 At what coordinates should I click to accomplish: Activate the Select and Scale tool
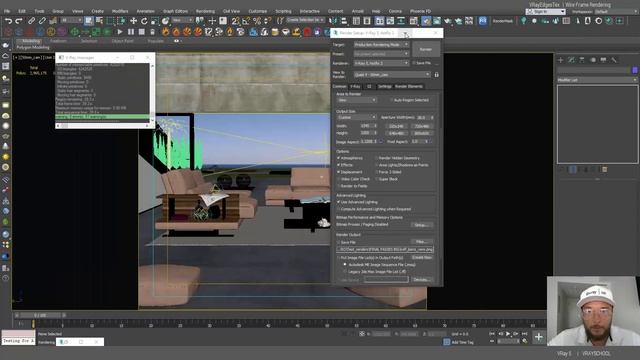click(155, 21)
